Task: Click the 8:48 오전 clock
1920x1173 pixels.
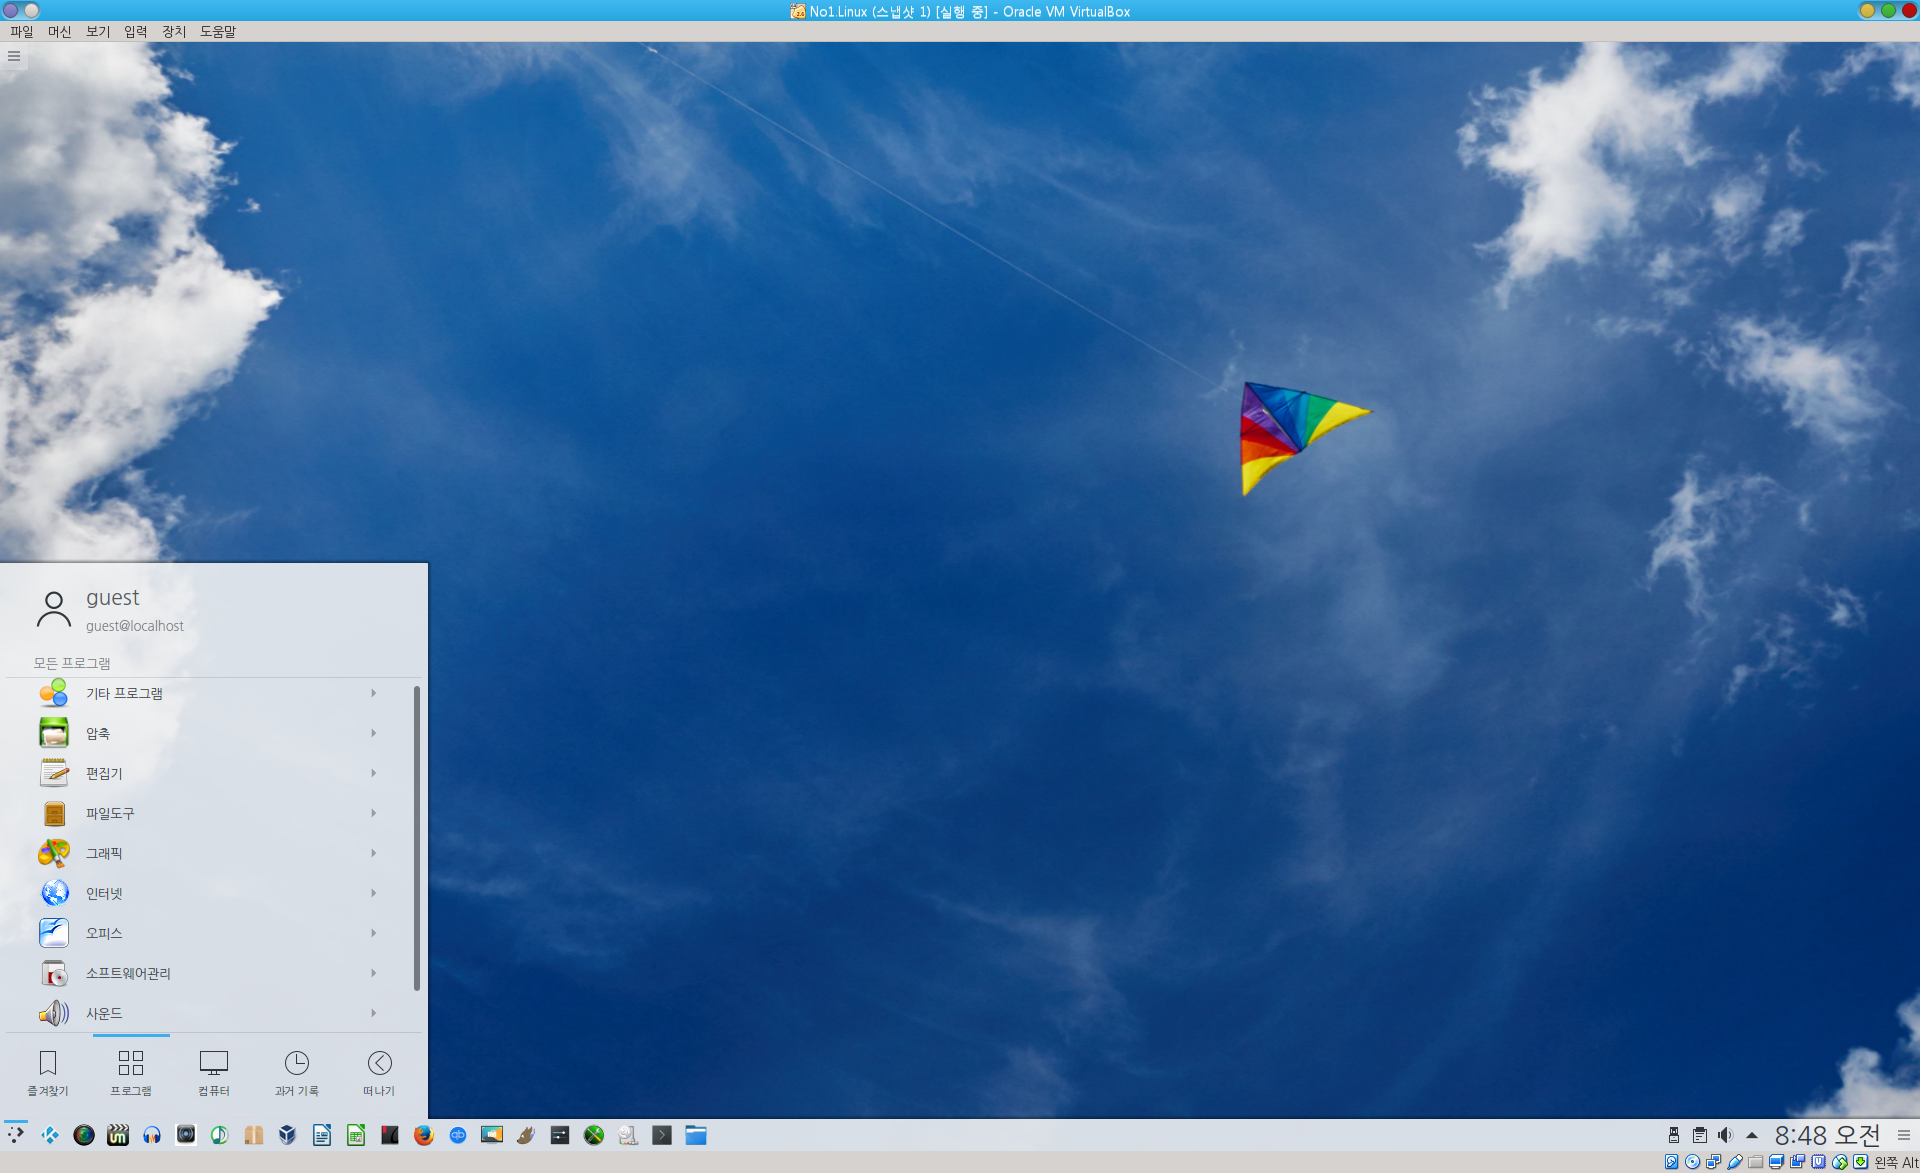Action: pos(1827,1135)
